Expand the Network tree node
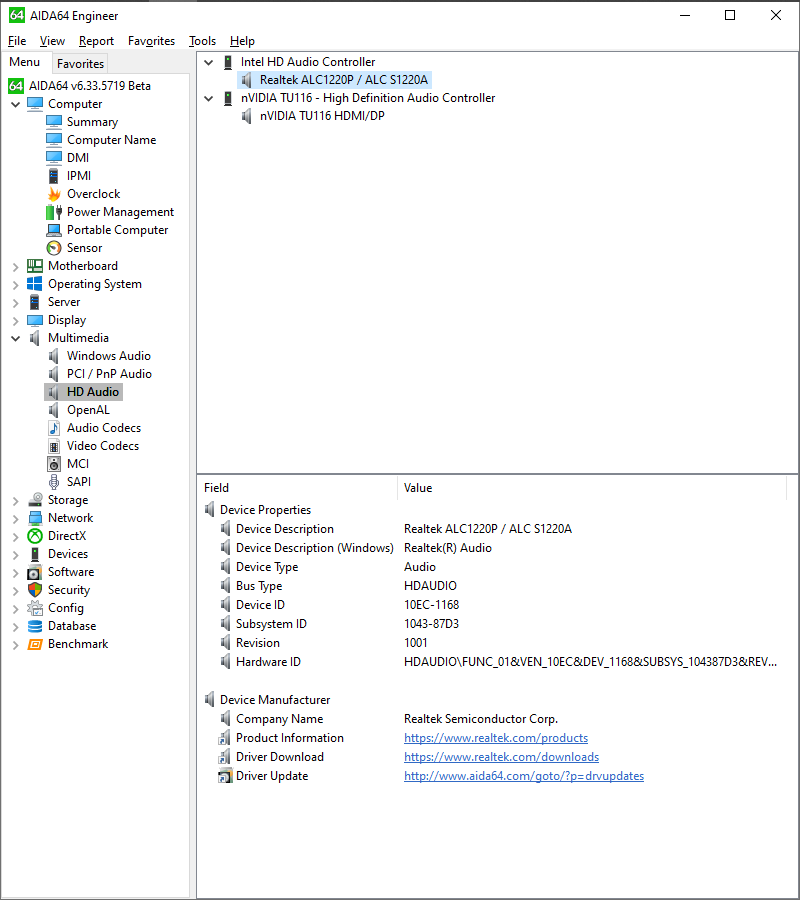800x900 pixels. tap(15, 518)
